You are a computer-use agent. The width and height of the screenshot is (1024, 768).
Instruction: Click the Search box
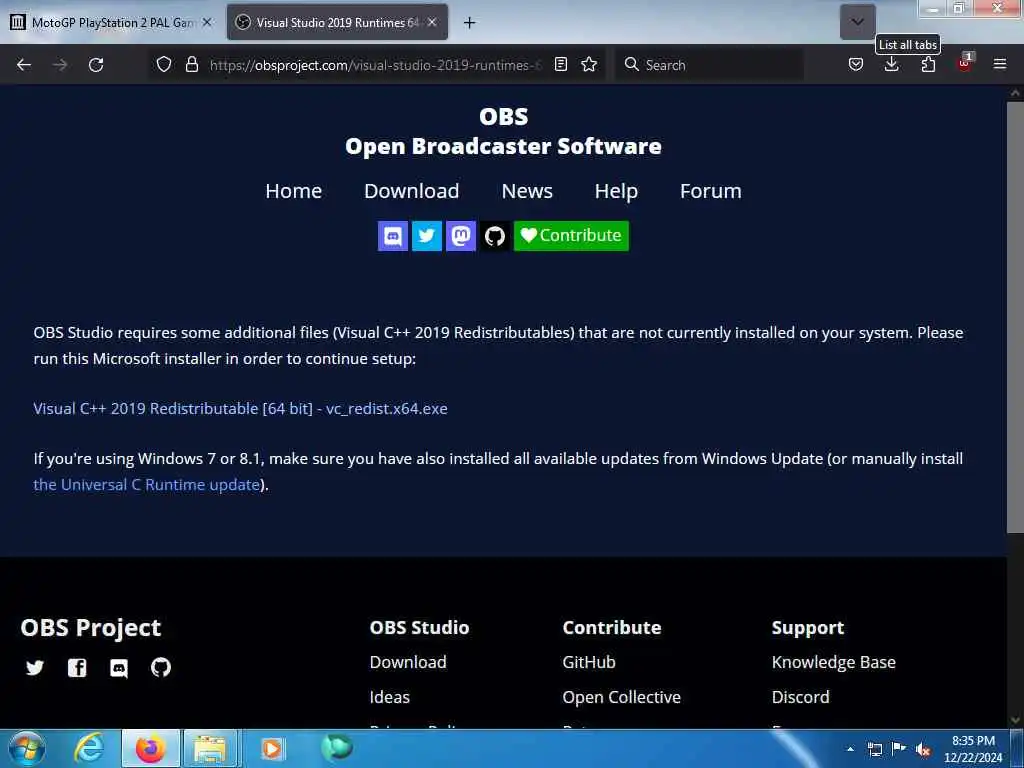pyautogui.click(x=709, y=65)
